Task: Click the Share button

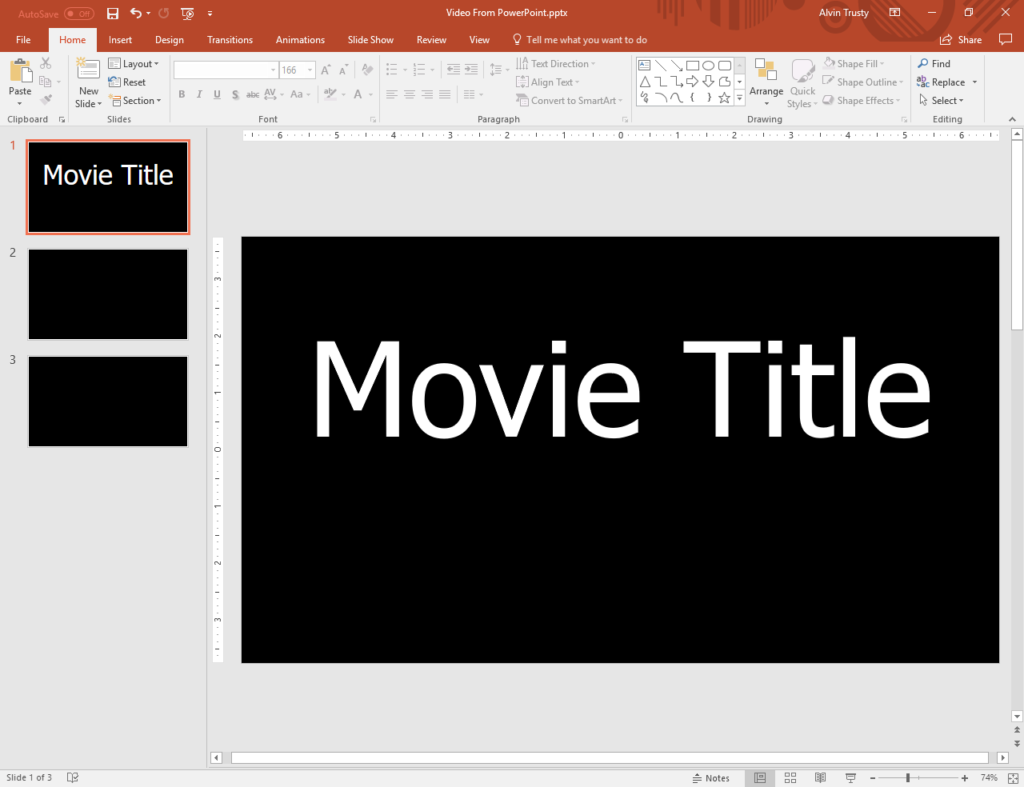Action: (x=961, y=40)
